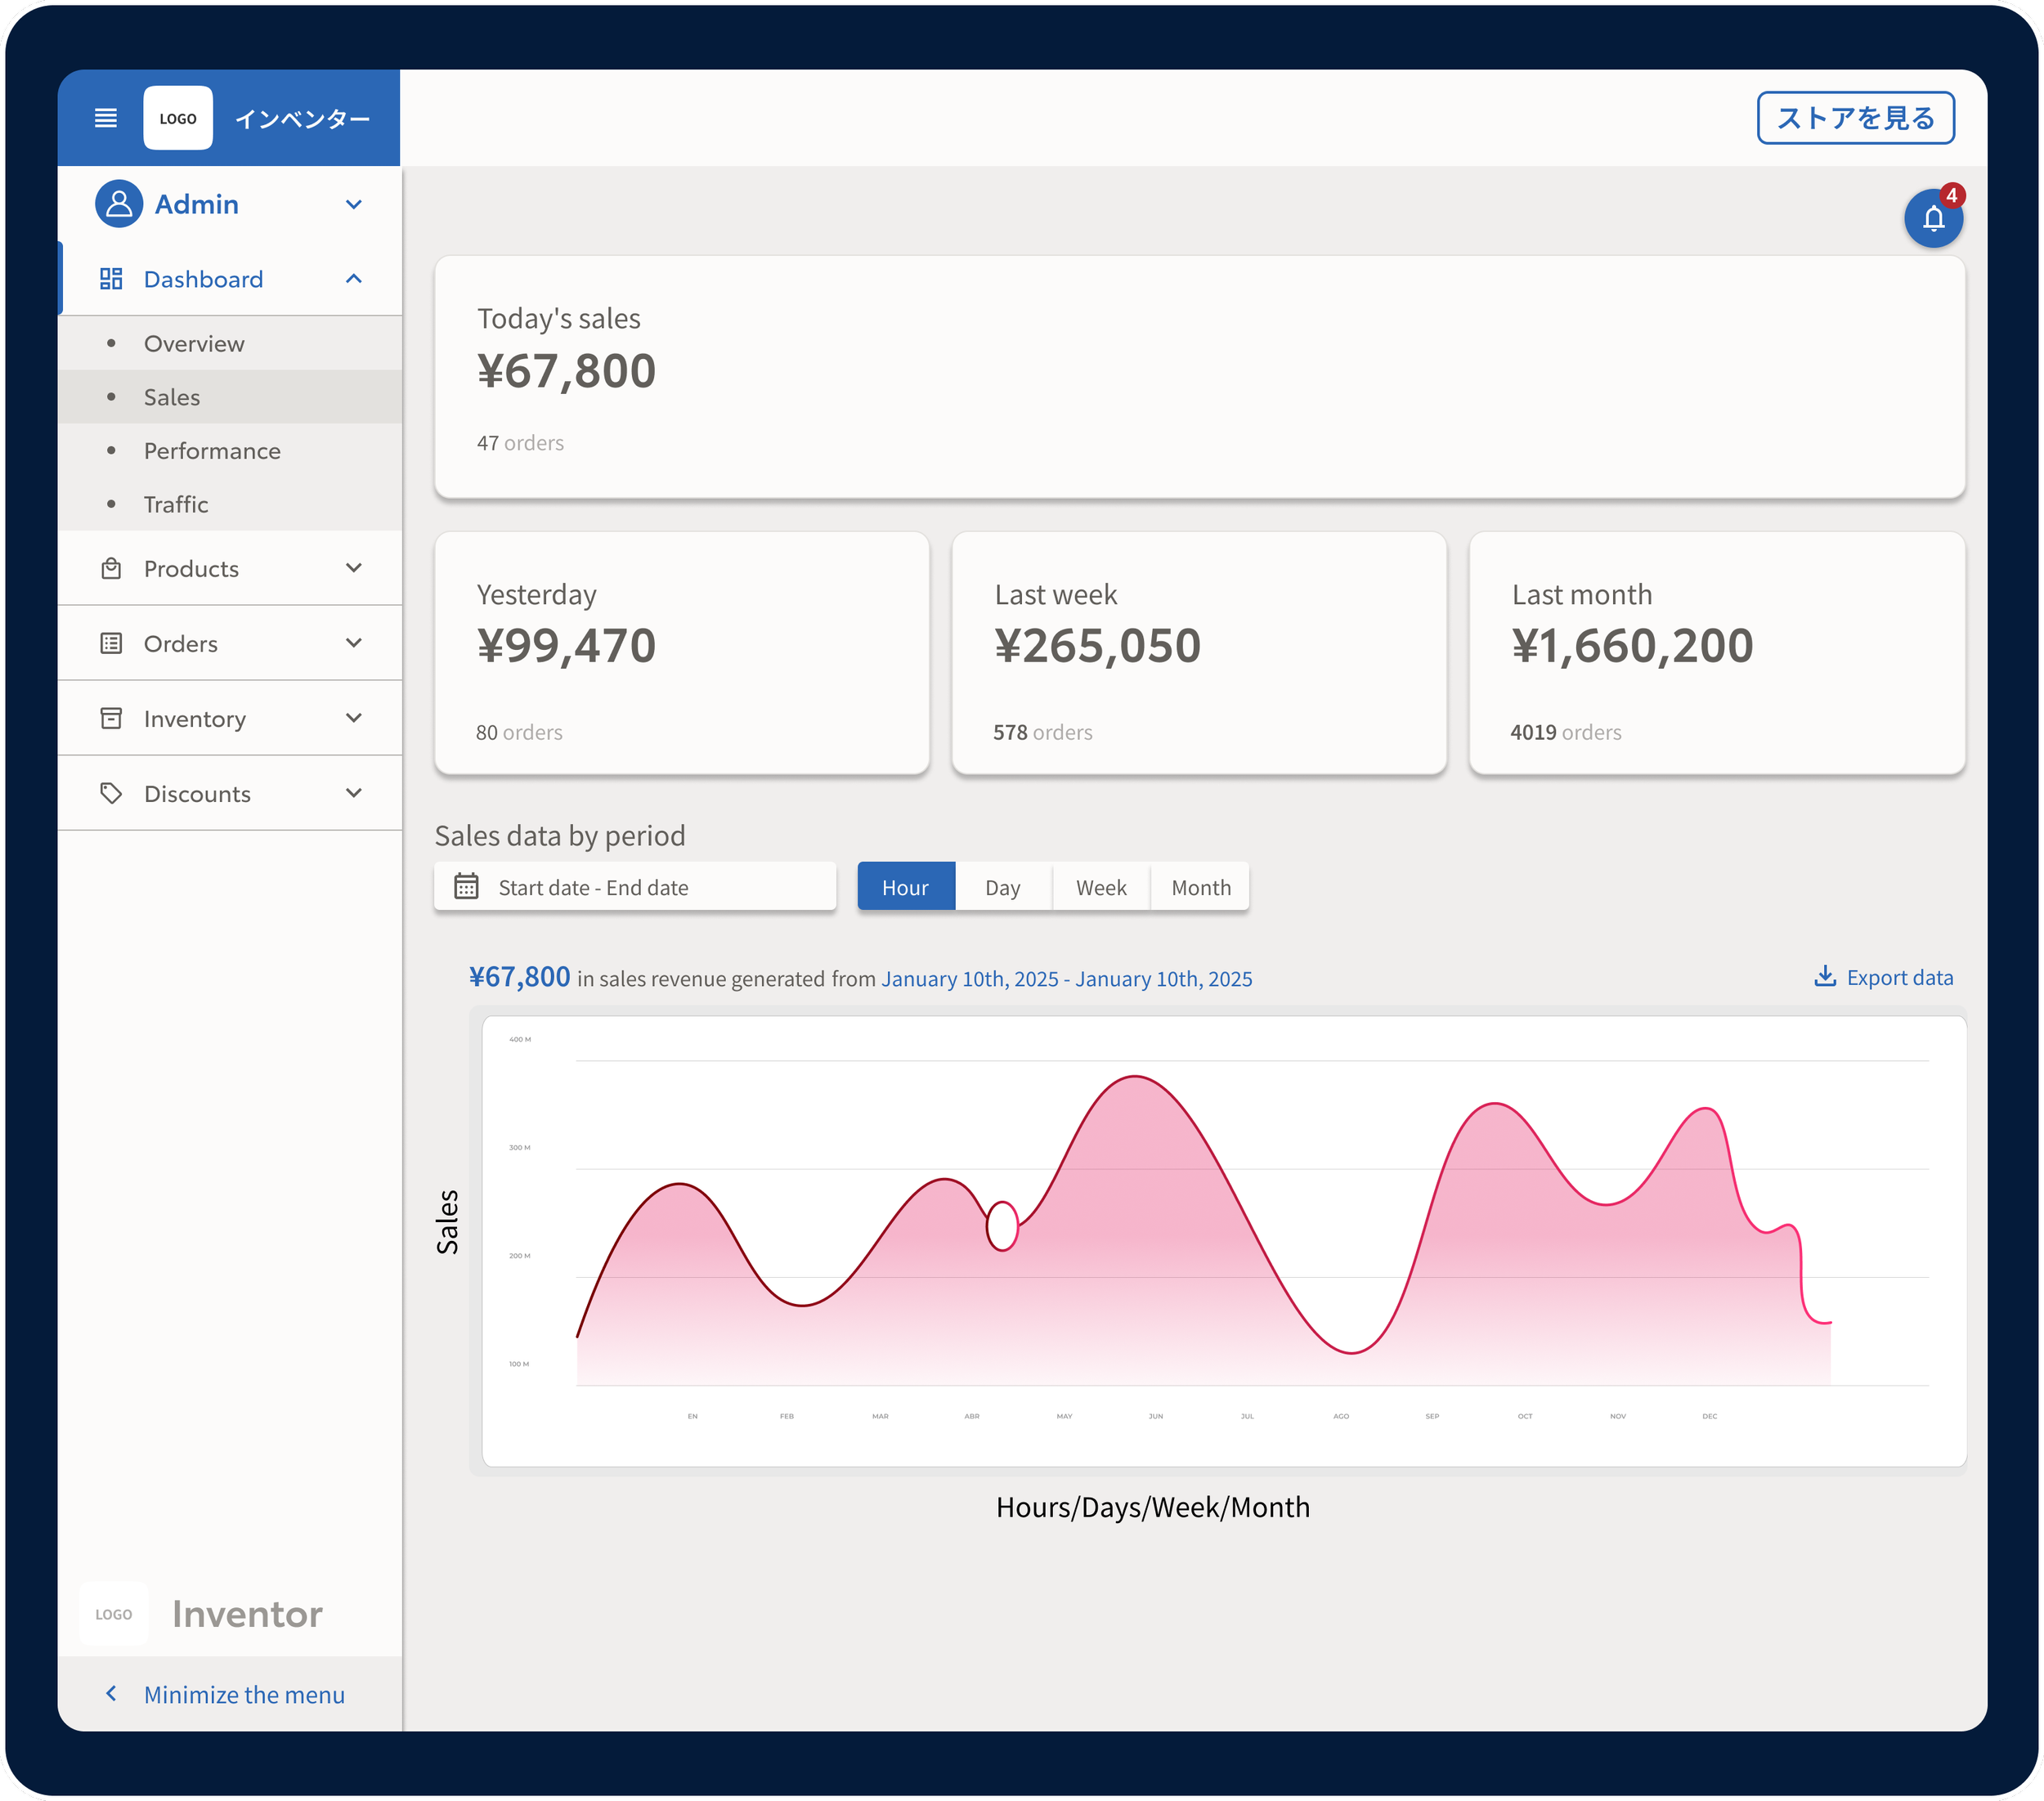
Task: Switch period toggle to Day
Action: pos(1002,887)
